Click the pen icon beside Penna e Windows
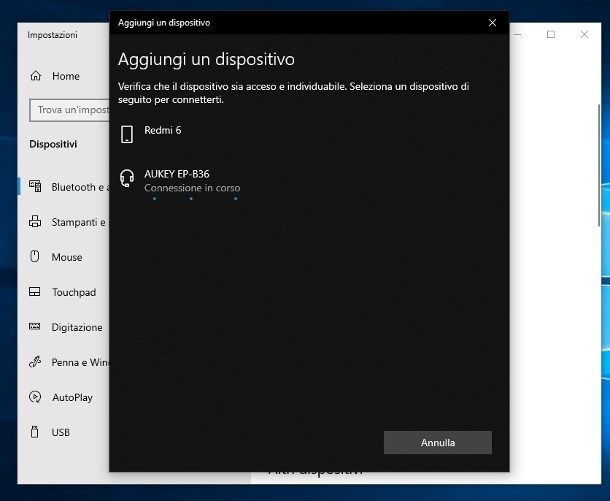610x501 pixels. pyautogui.click(x=35, y=362)
